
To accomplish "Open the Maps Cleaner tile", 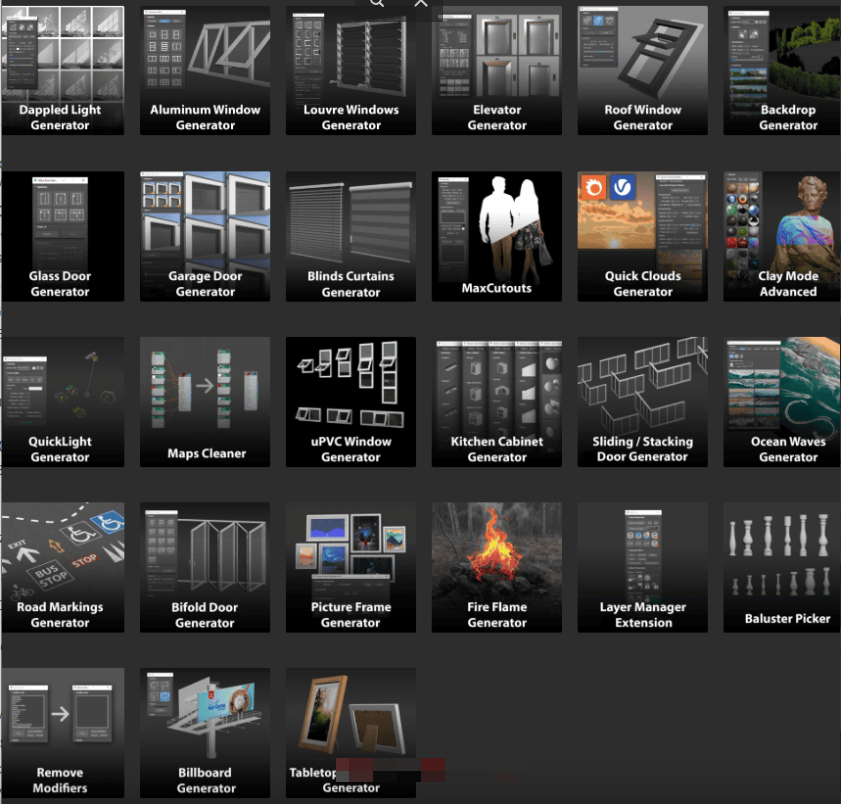I will click(205, 402).
